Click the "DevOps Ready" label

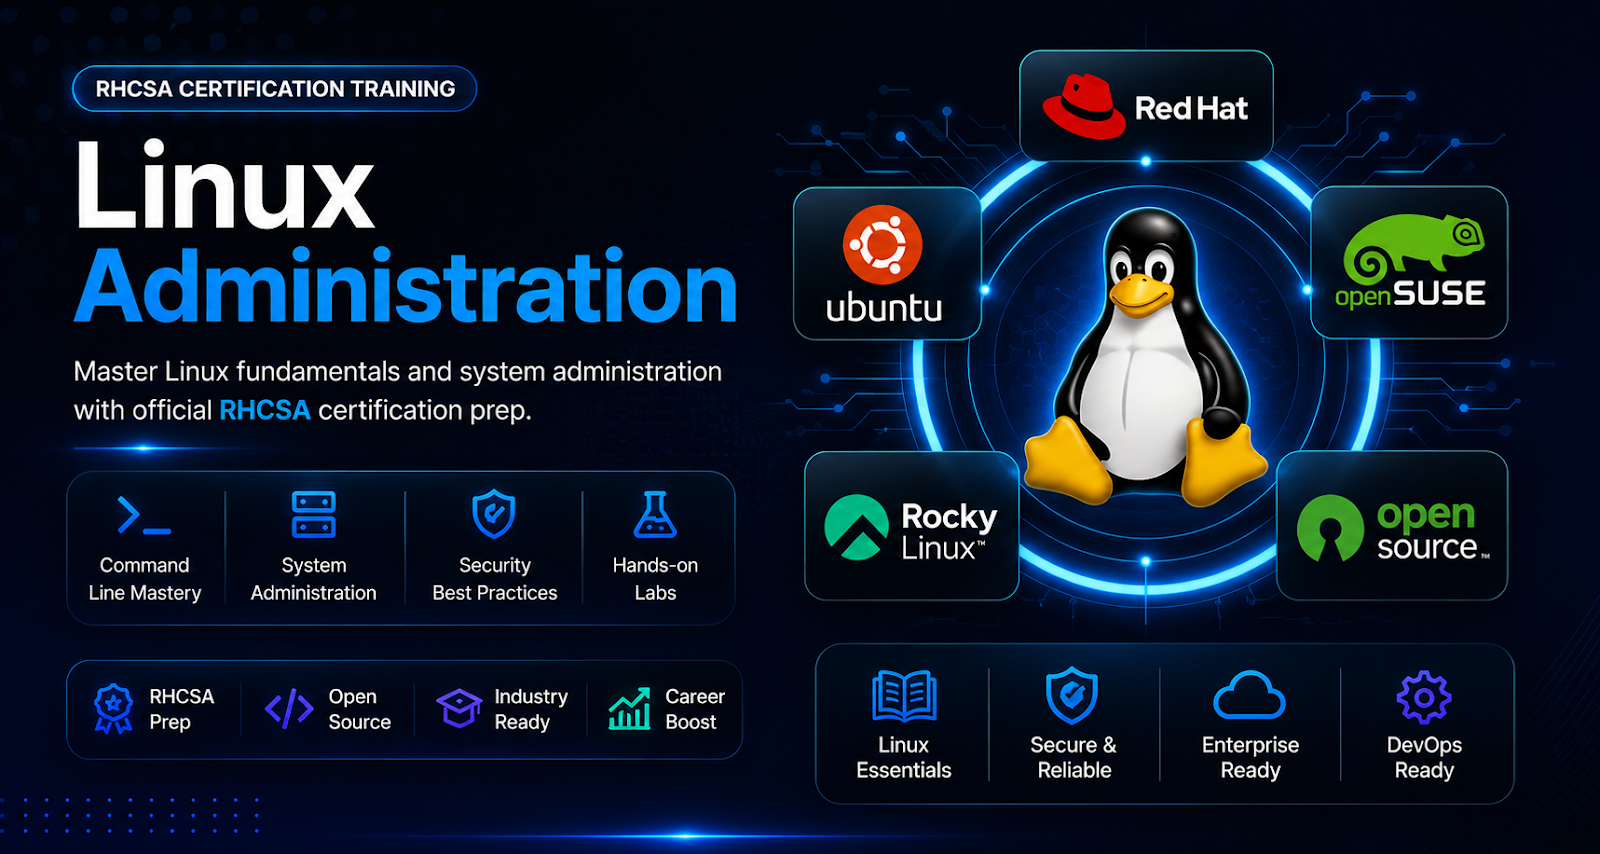[x=1424, y=757]
